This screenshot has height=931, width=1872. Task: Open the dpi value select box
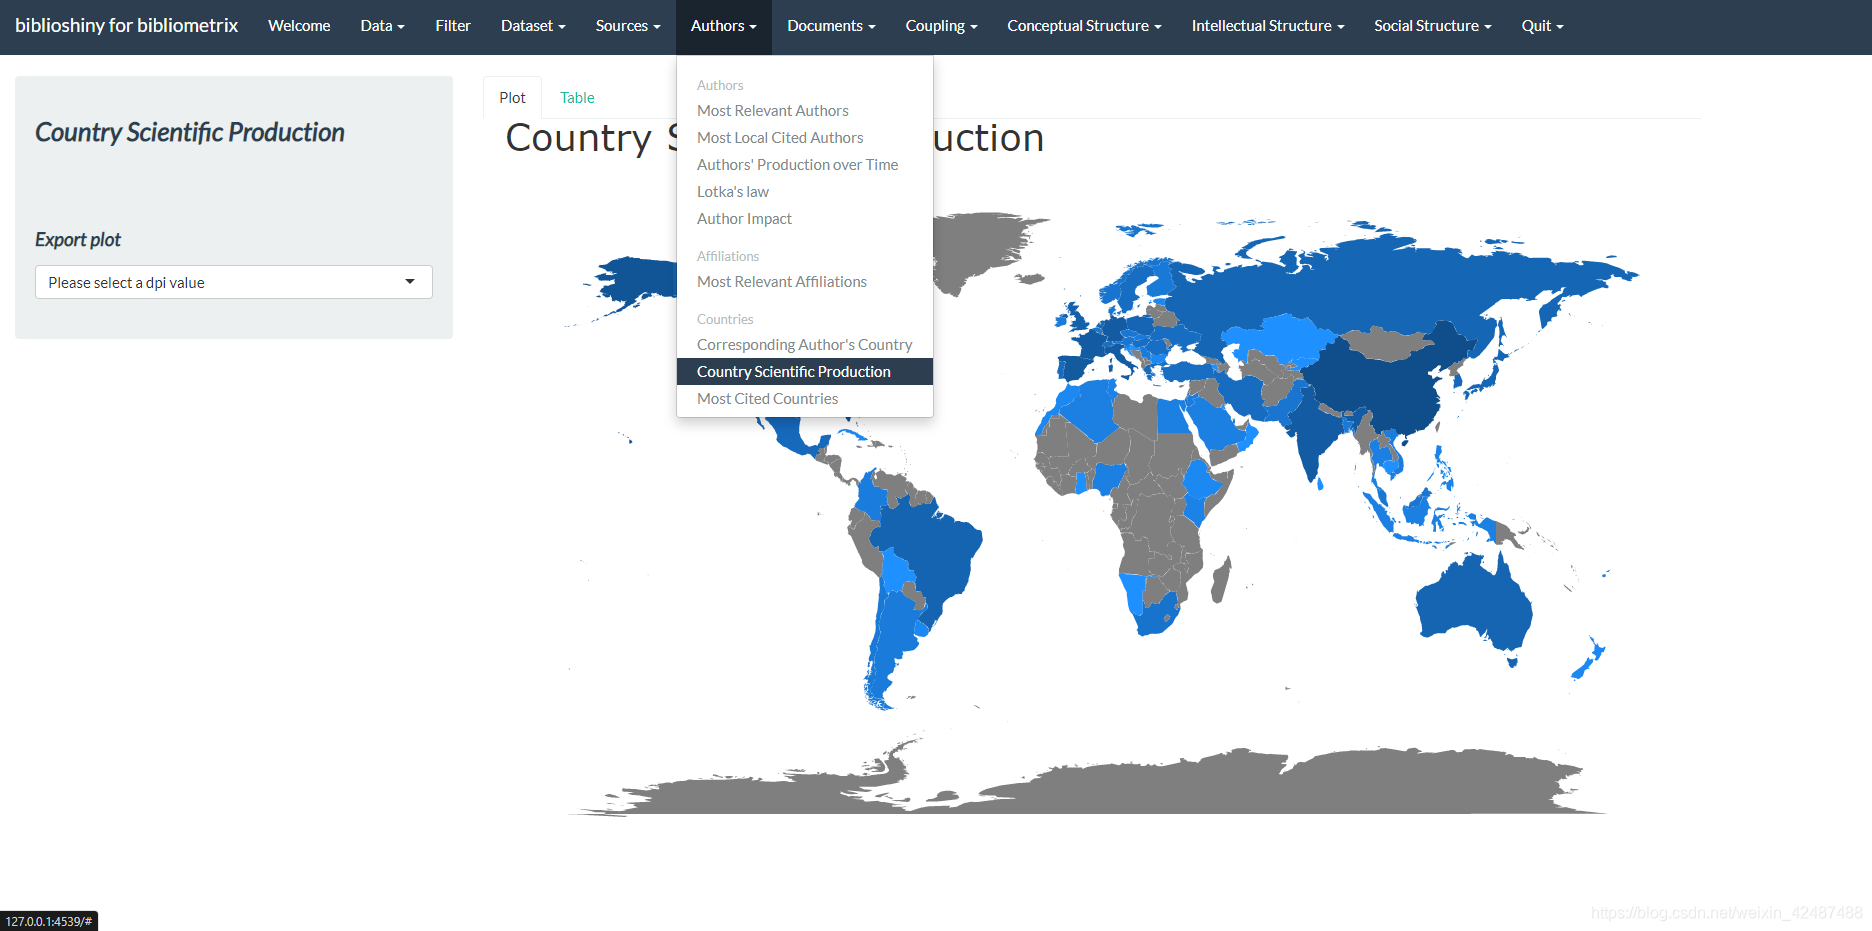click(234, 282)
